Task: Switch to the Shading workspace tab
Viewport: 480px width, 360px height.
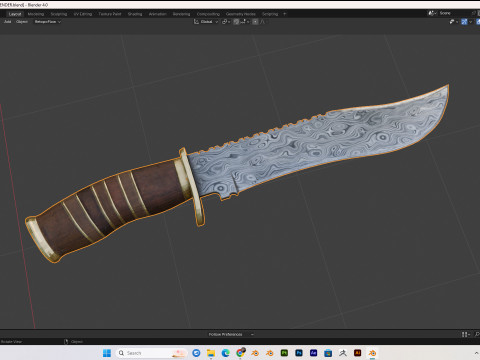Action: pos(135,14)
